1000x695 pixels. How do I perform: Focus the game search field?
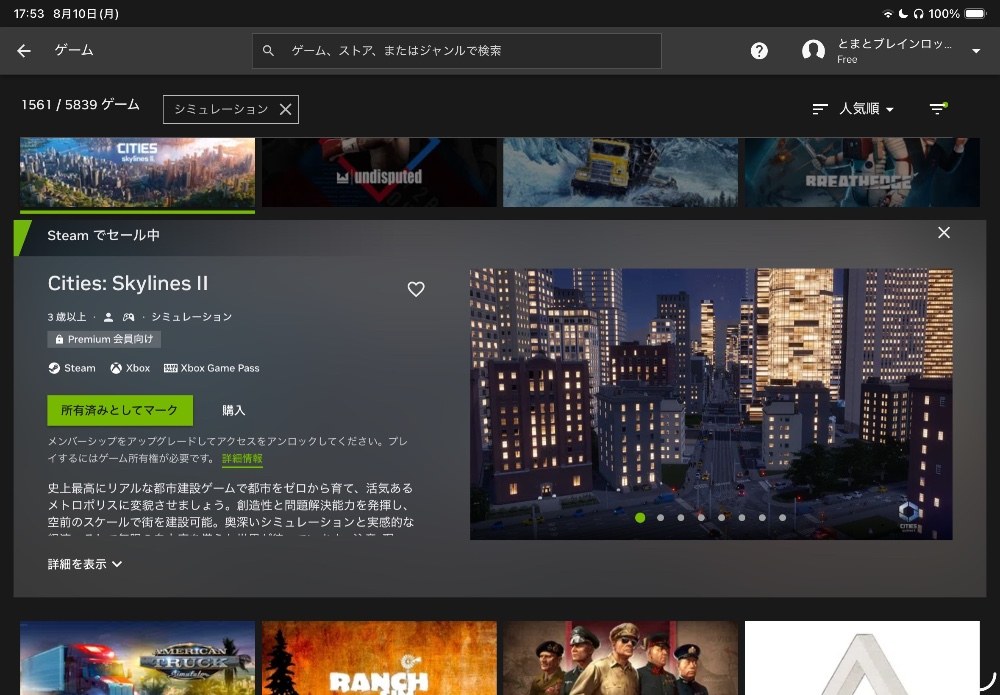[457, 51]
